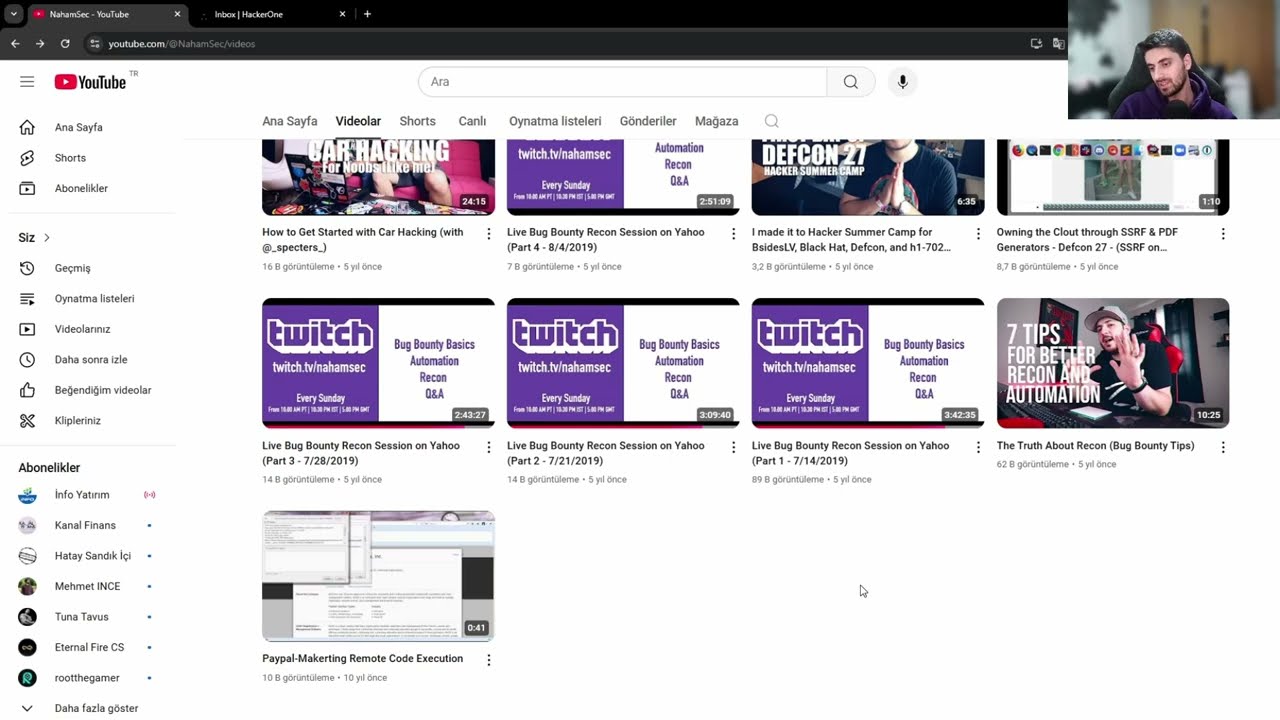Switch to Inbox | HackerOne browser tab
This screenshot has height=720, width=1280.
272,14
